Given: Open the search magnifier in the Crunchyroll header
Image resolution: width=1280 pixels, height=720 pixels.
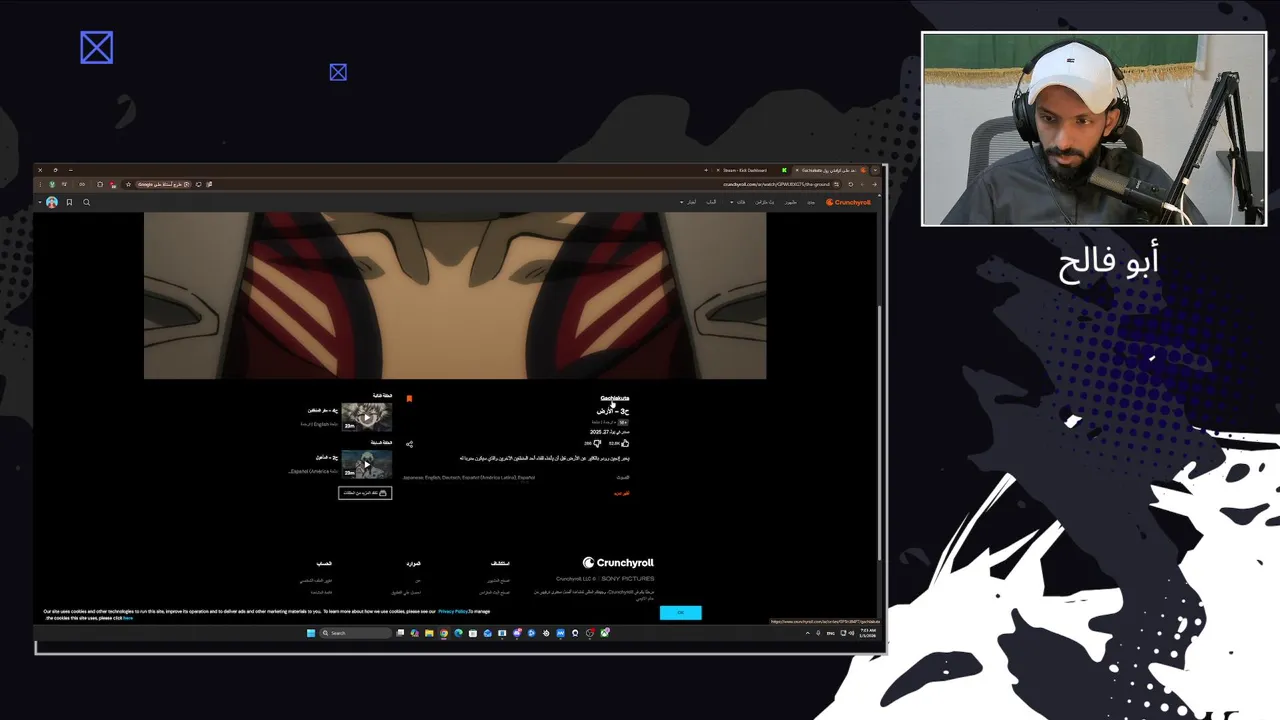Looking at the screenshot, I should [x=86, y=202].
